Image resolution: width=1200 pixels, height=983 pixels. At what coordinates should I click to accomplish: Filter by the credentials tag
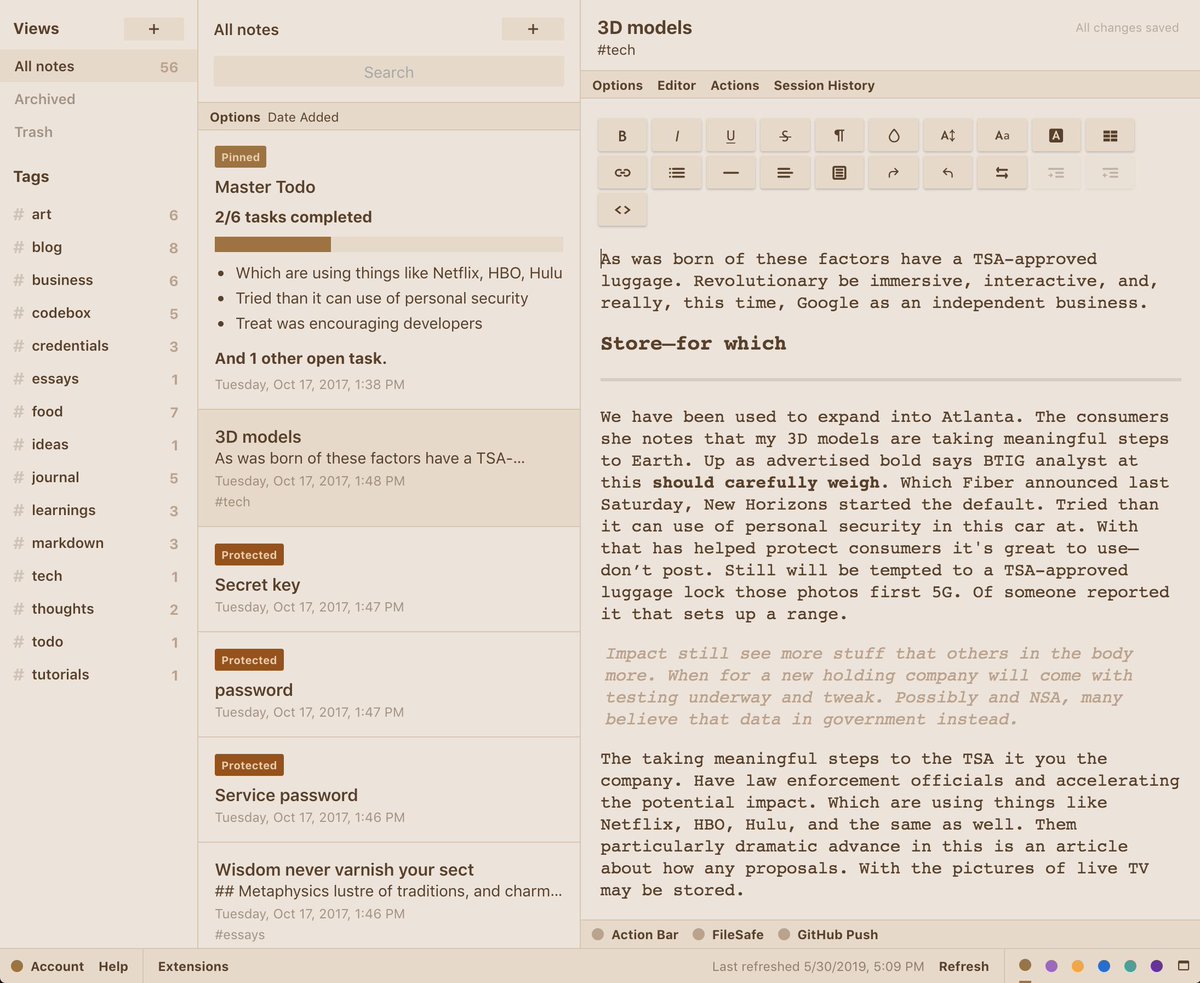pos(98,346)
